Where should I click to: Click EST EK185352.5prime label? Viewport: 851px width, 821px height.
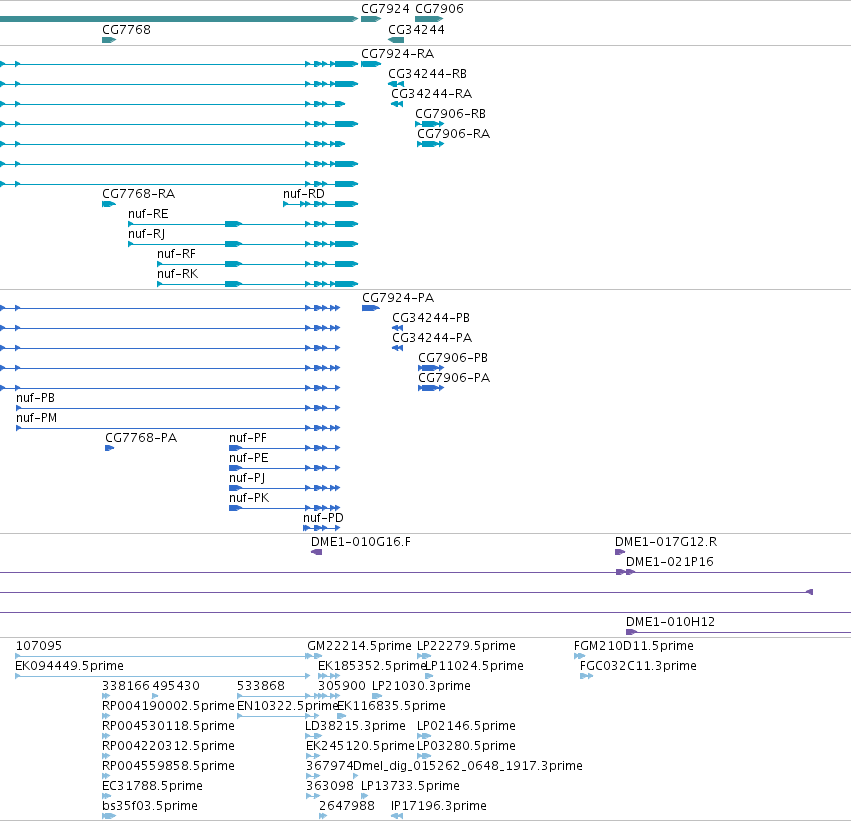(371, 666)
